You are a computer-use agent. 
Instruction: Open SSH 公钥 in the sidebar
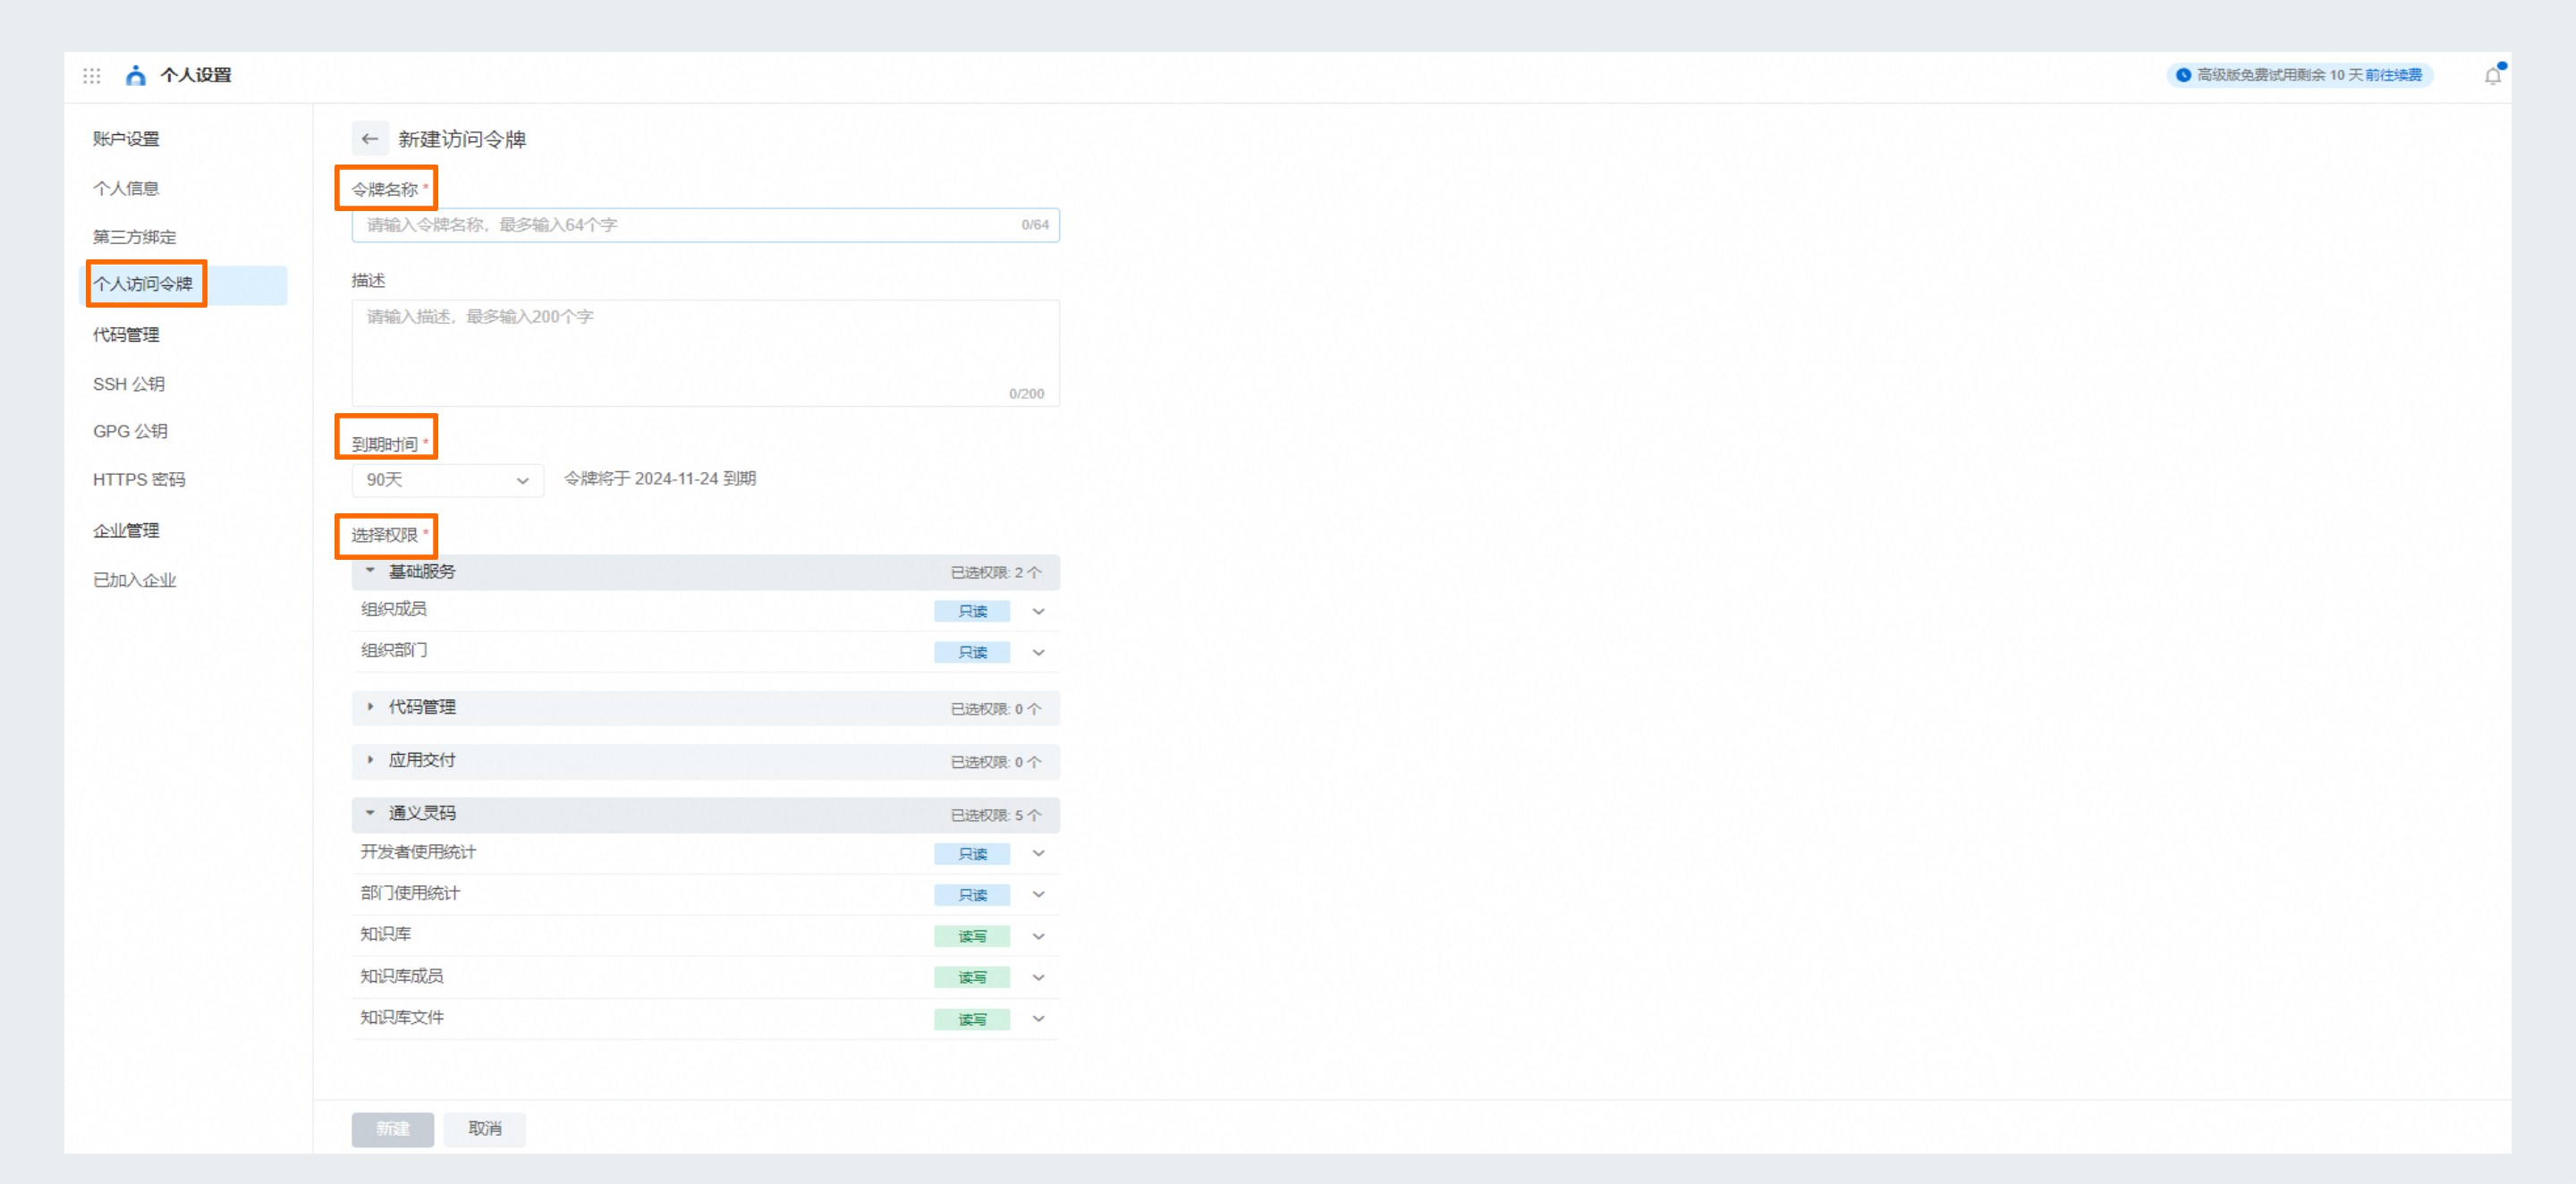pos(129,384)
